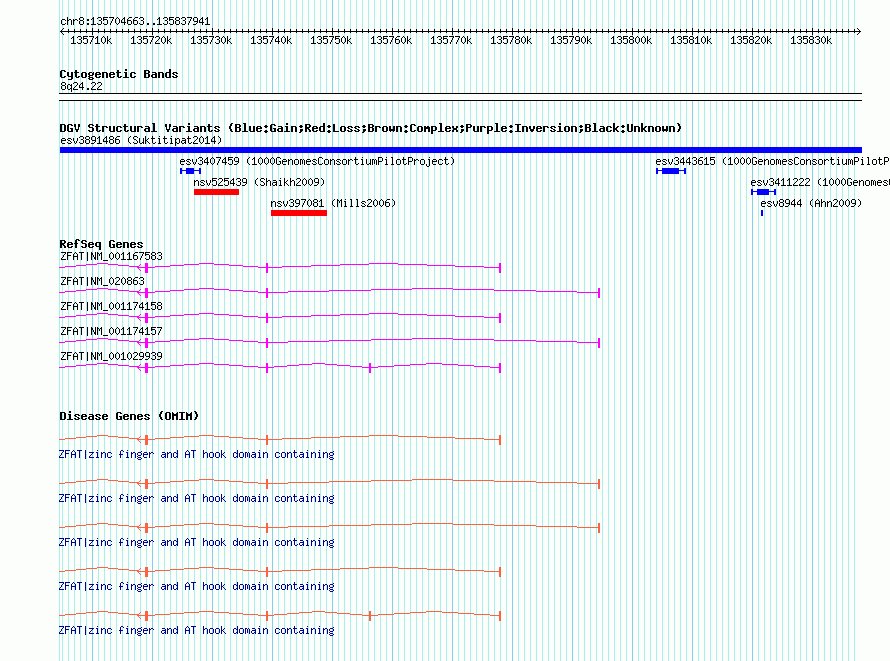Click the chr8:135704663..135837941 region label
Screen dimensions: 890x661
coord(135,21)
